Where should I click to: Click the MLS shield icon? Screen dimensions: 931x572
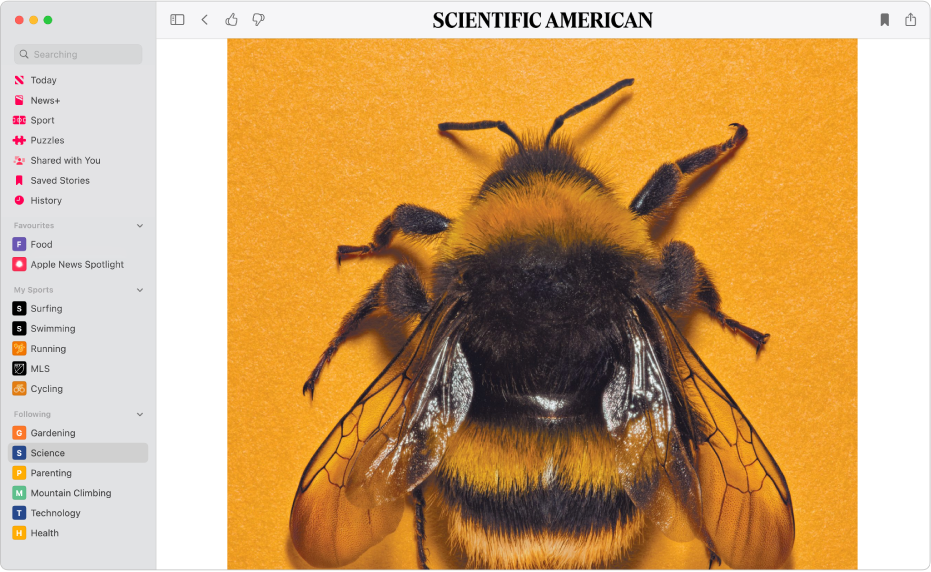(19, 368)
